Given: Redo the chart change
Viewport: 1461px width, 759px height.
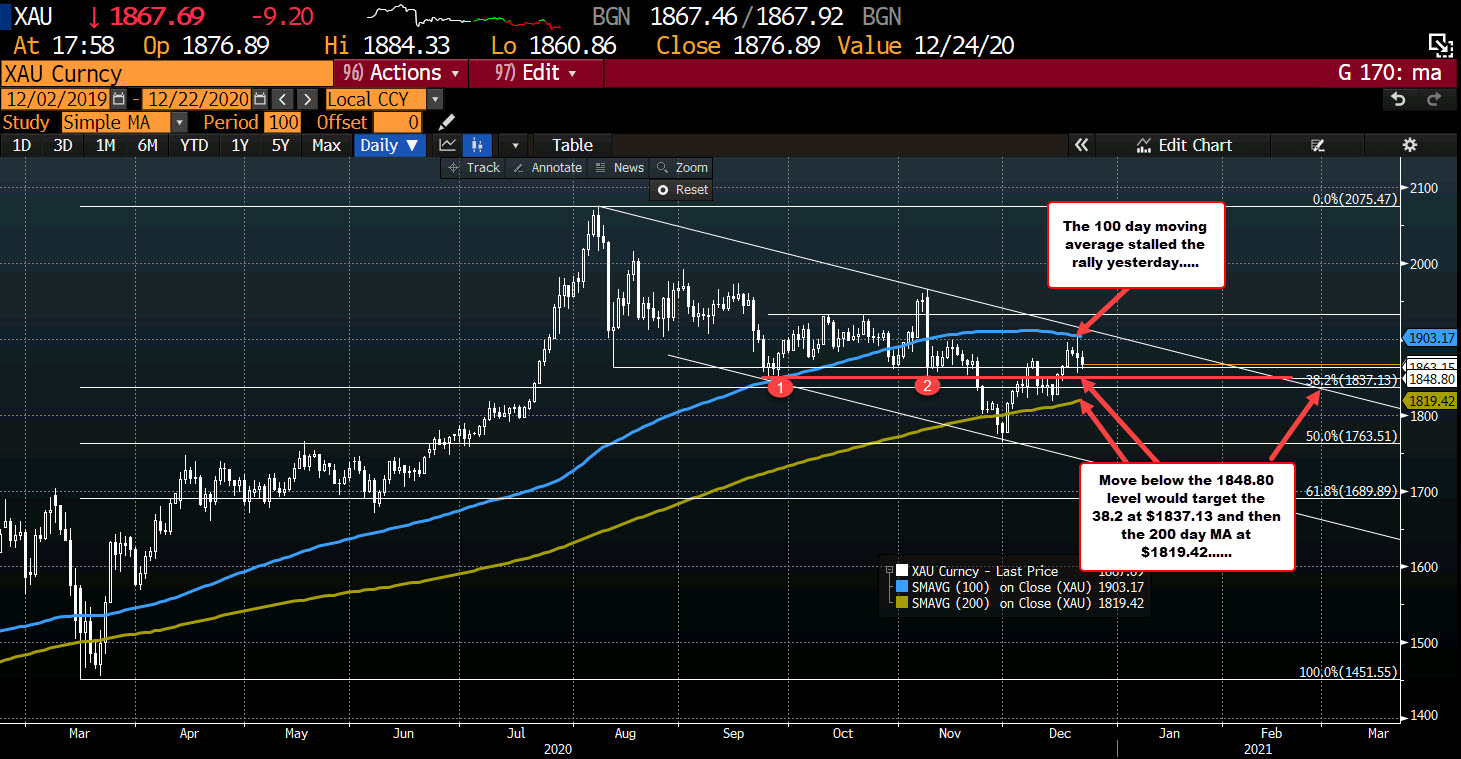Looking at the screenshot, I should pos(1434,99).
